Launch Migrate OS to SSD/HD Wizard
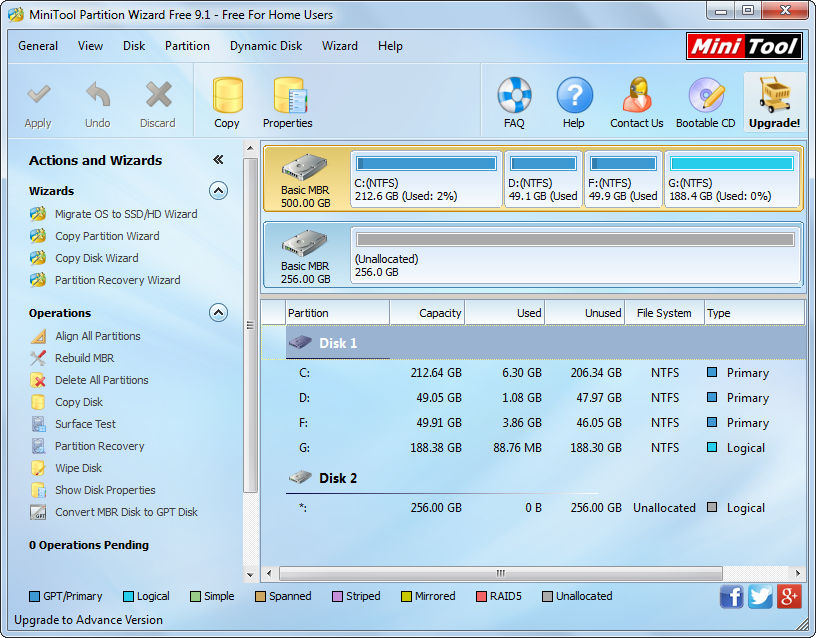The height and width of the screenshot is (638, 816). (x=126, y=214)
